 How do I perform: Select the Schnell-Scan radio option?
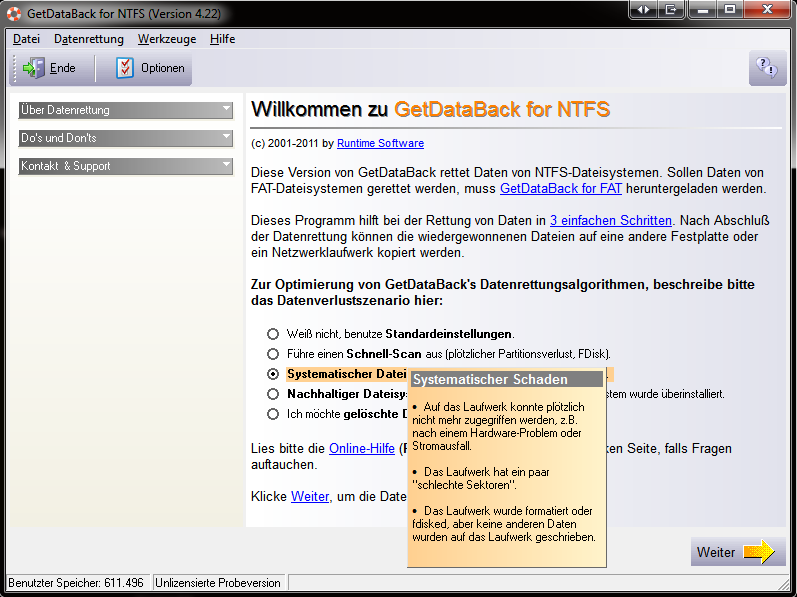[273, 354]
